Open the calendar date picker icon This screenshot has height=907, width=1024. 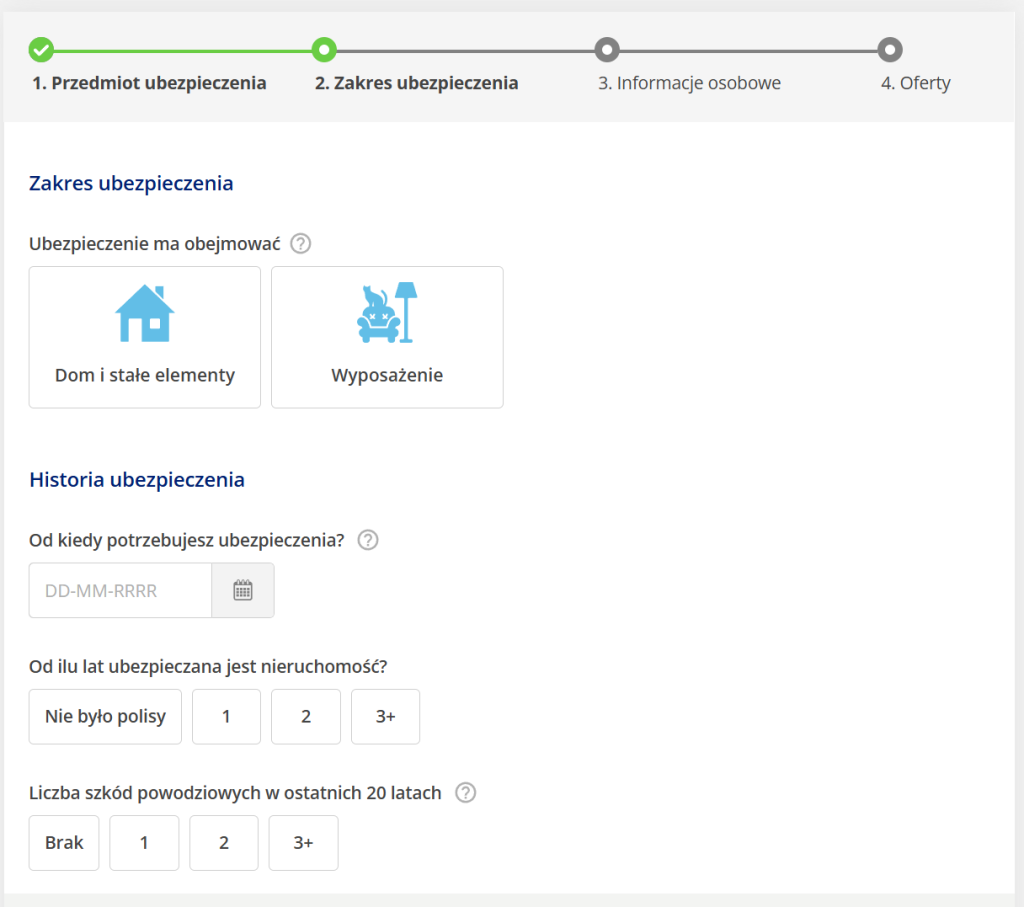click(243, 590)
